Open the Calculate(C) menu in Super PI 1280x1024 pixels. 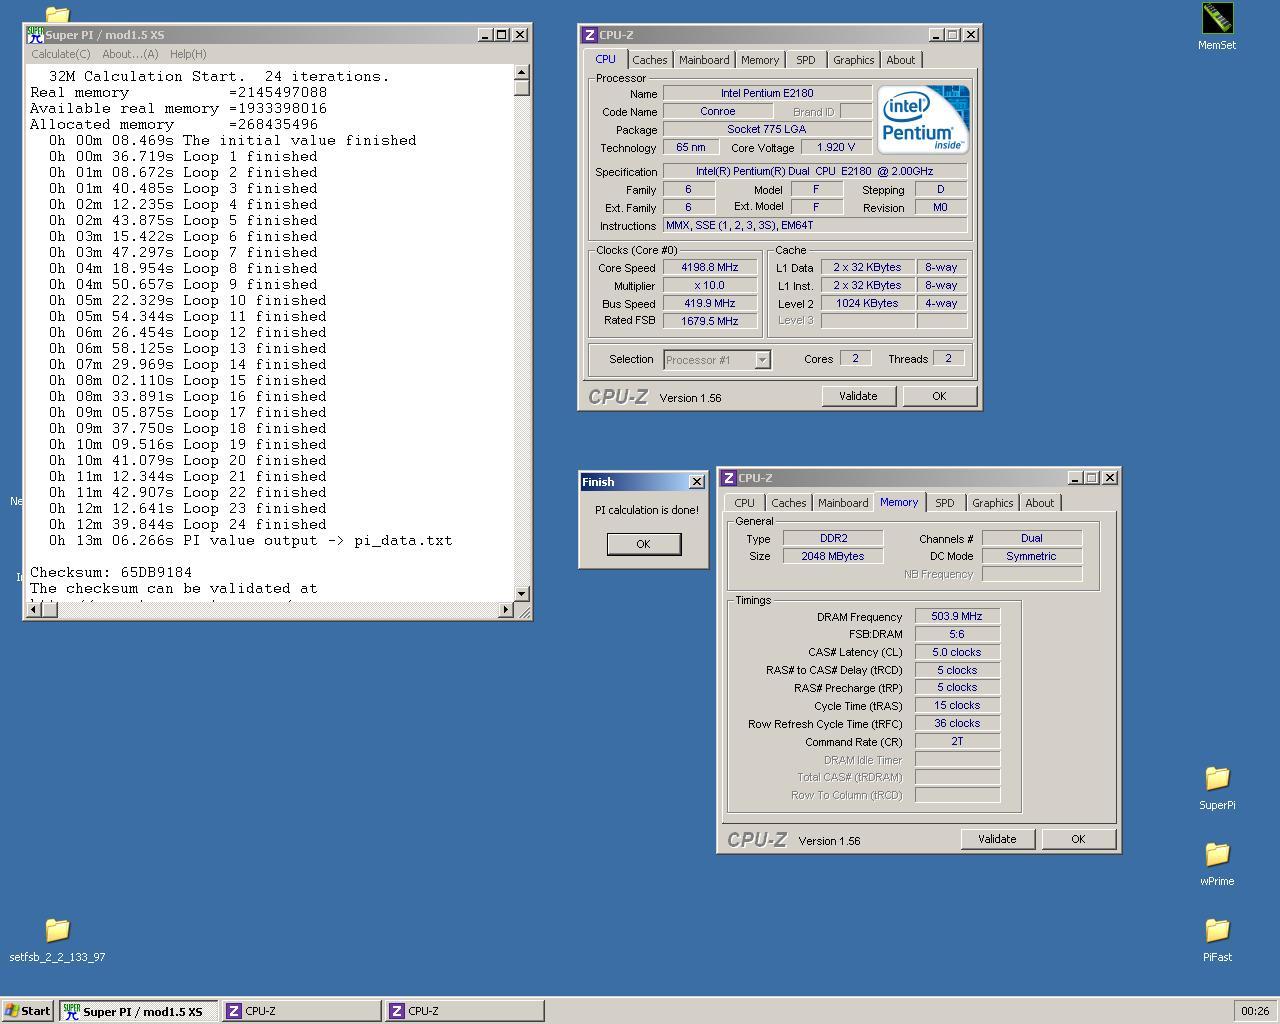(60, 54)
